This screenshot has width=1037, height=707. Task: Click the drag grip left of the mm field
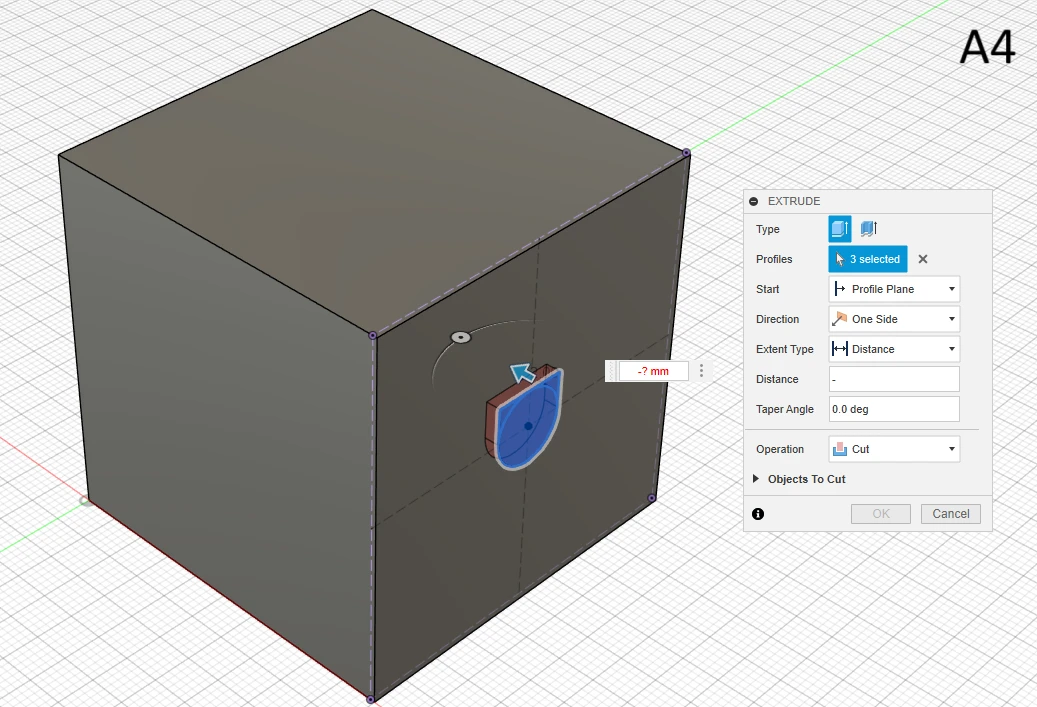611,371
